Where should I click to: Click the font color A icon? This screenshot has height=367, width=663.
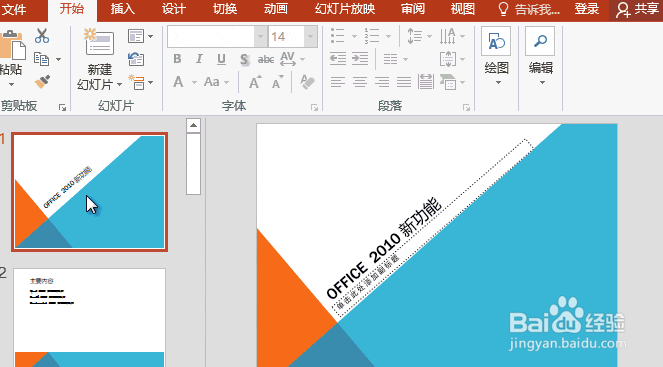click(178, 82)
